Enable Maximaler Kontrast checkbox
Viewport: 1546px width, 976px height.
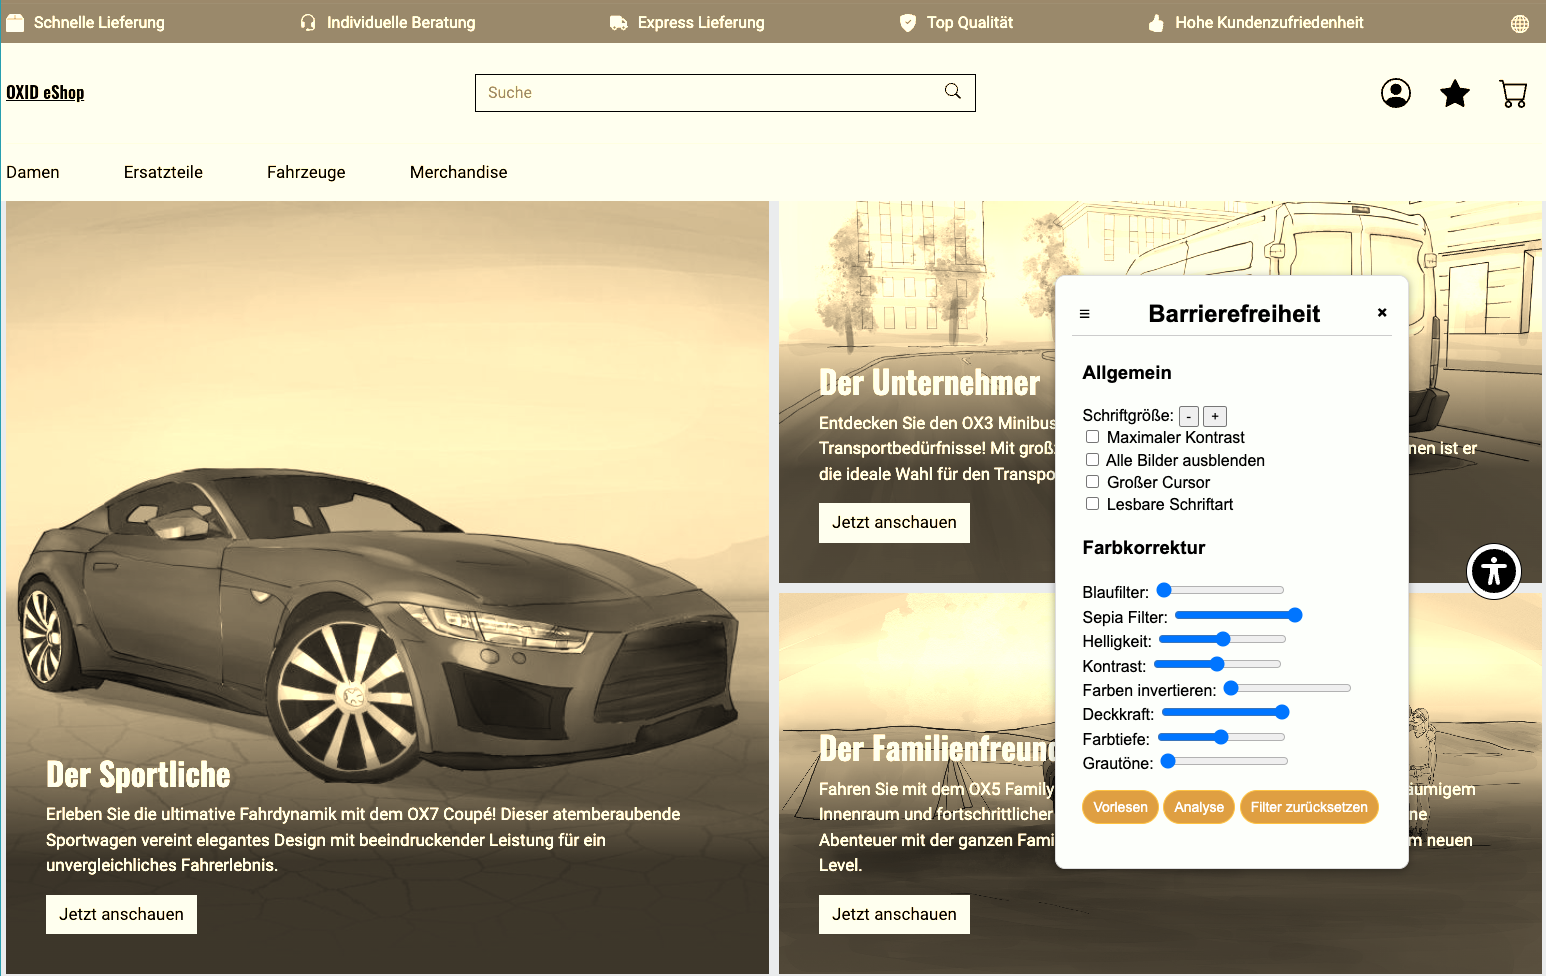point(1093,437)
